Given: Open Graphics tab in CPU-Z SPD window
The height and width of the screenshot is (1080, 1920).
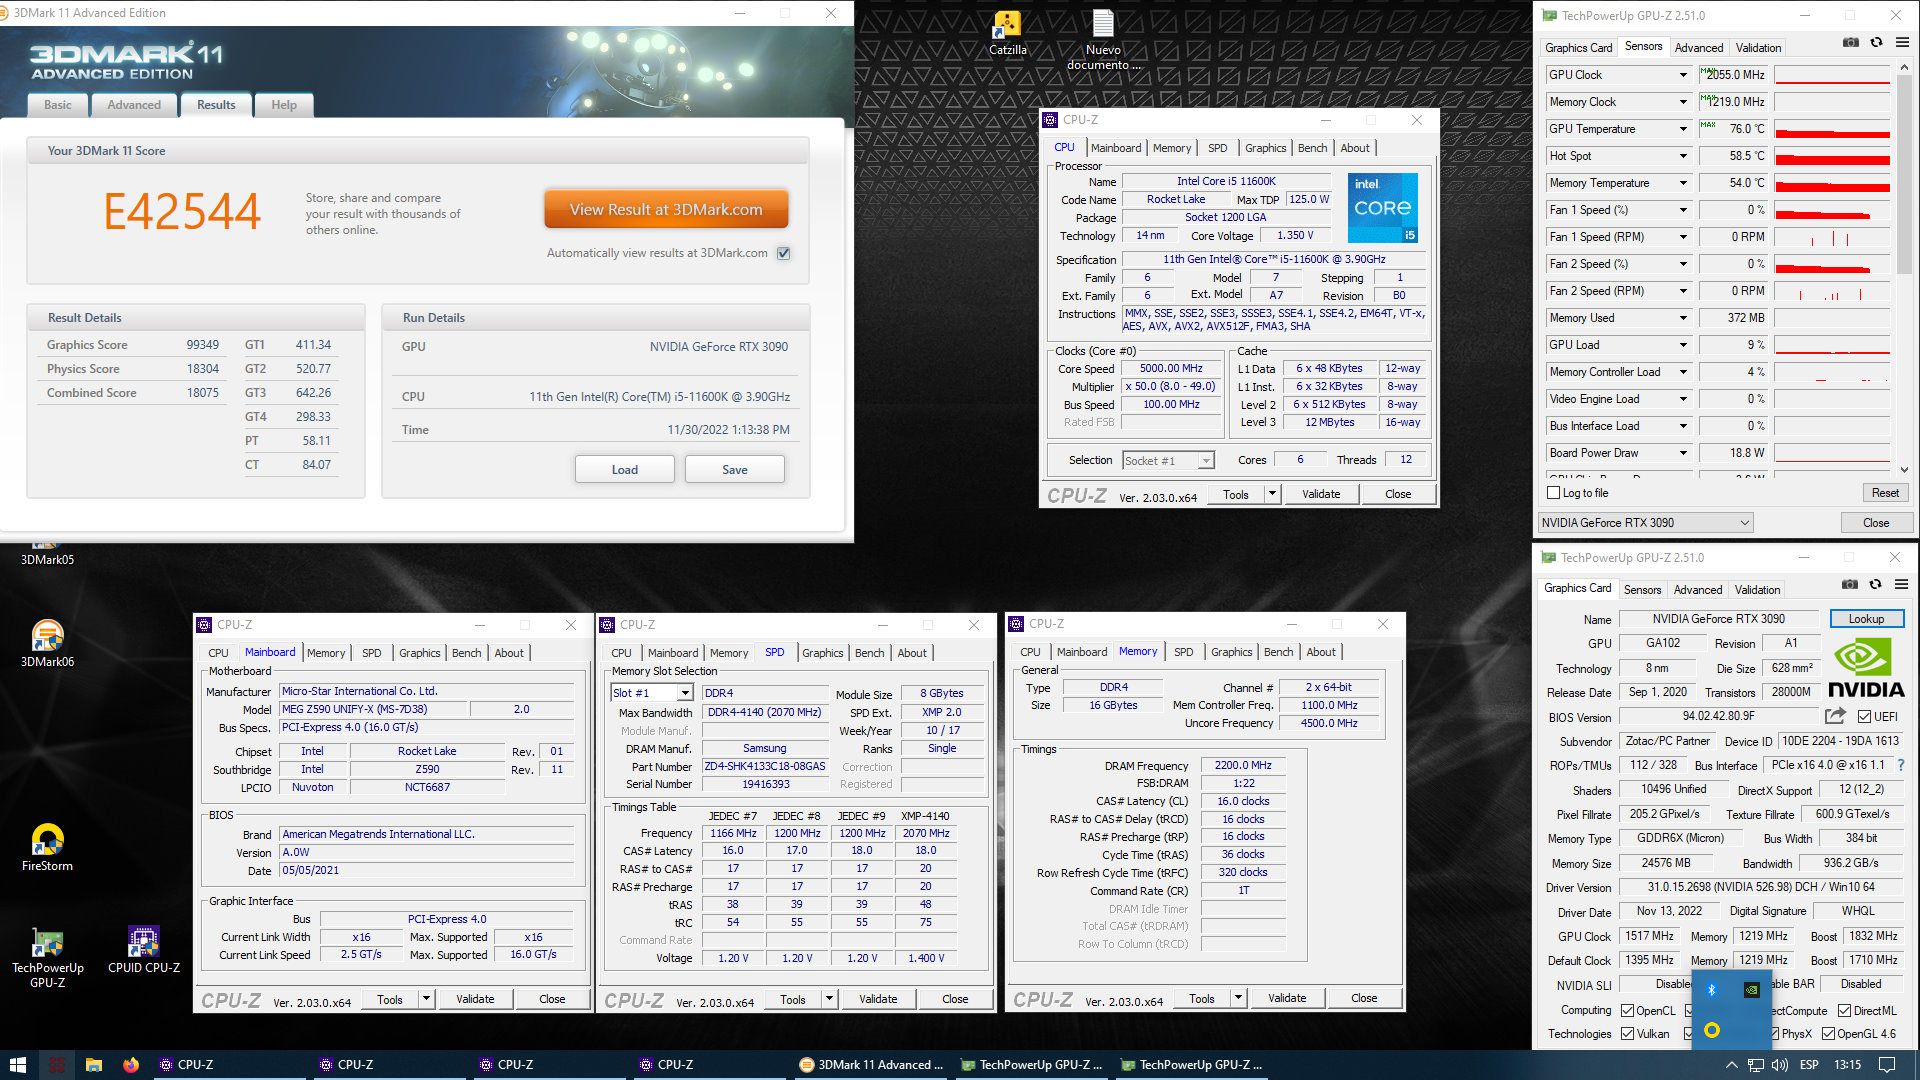Looking at the screenshot, I should tap(823, 653).
